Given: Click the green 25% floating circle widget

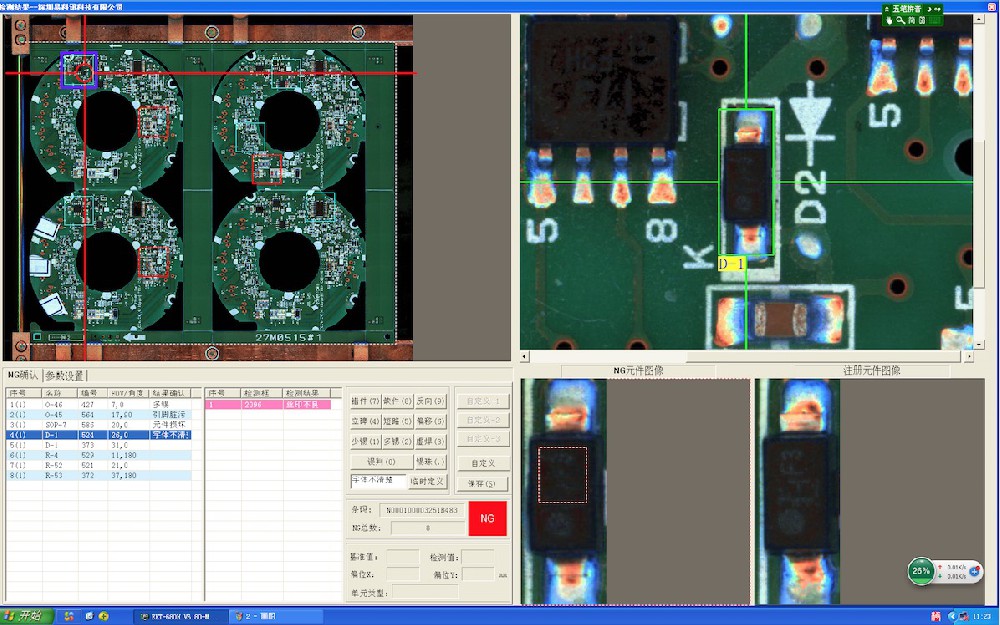Looking at the screenshot, I should [x=921, y=570].
